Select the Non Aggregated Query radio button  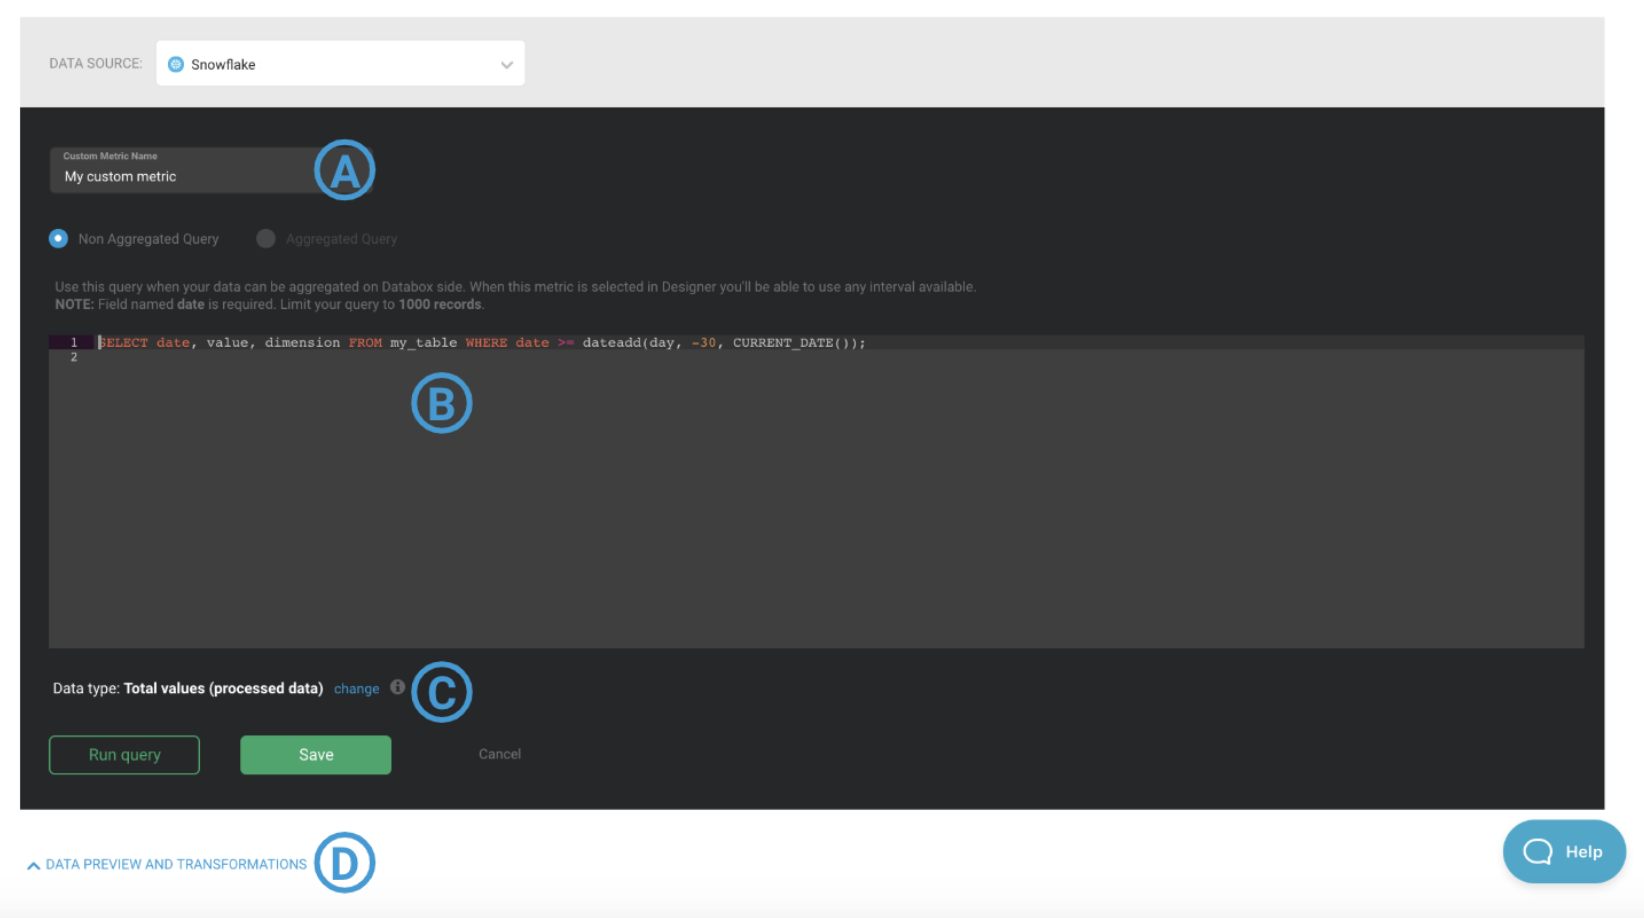(59, 238)
